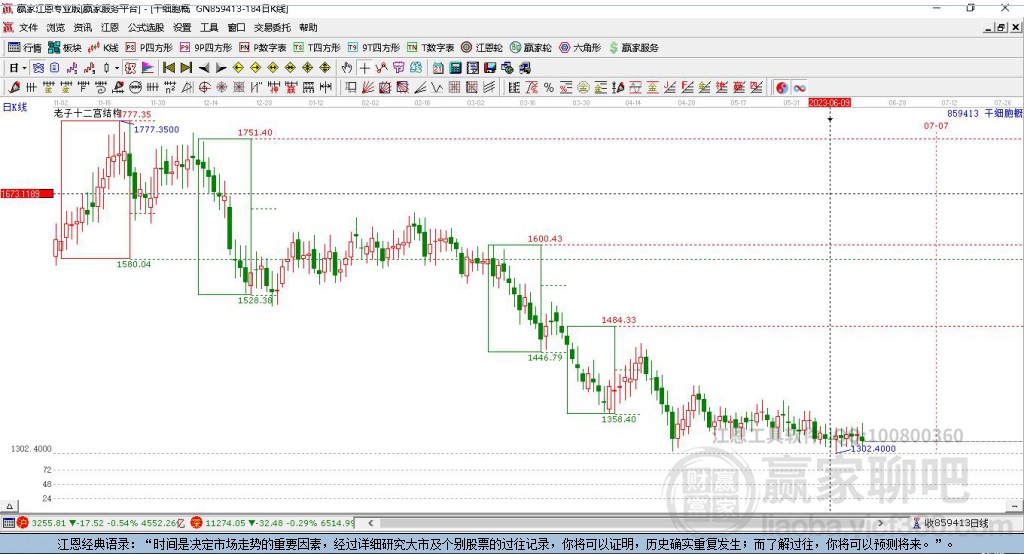The image size is (1024, 554).
Task: Click the 老子十二宫结构 label
Action: [x=87, y=113]
